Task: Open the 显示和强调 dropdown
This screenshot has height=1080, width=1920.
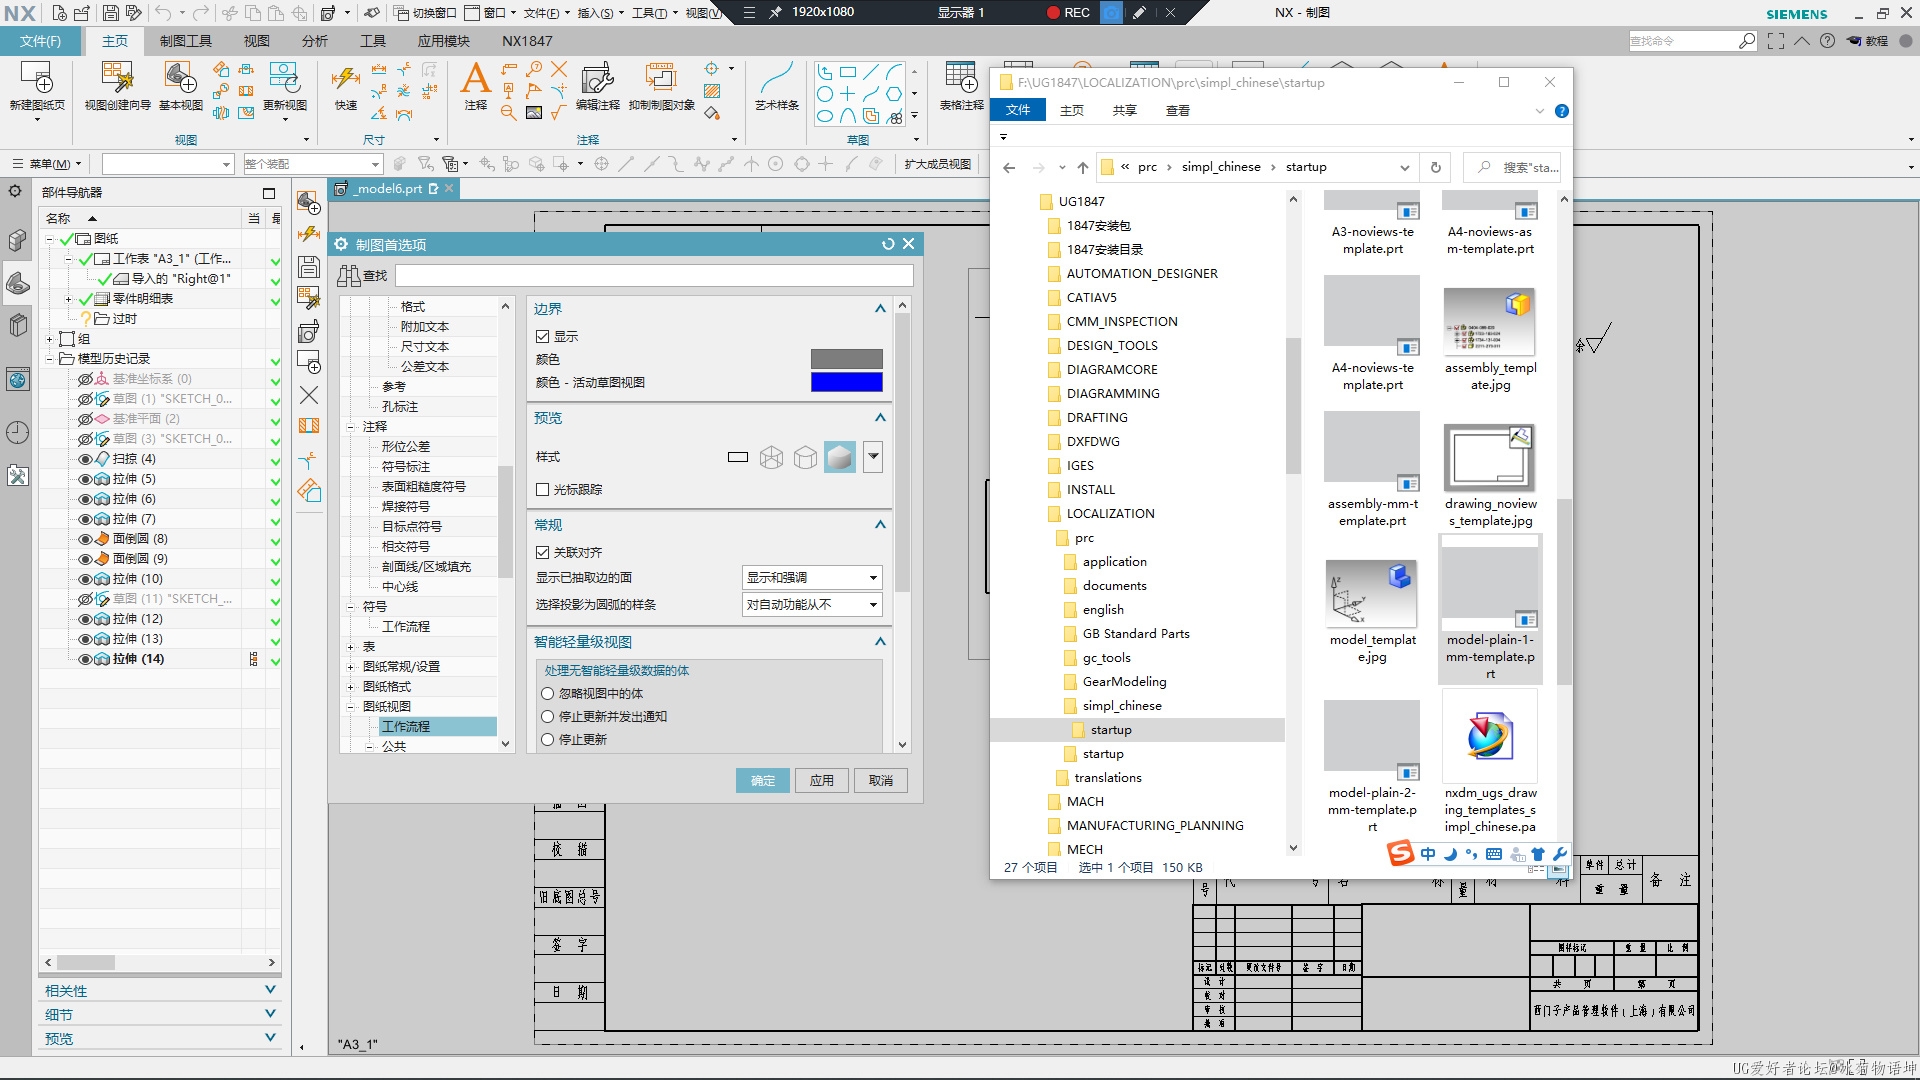Action: (x=812, y=578)
